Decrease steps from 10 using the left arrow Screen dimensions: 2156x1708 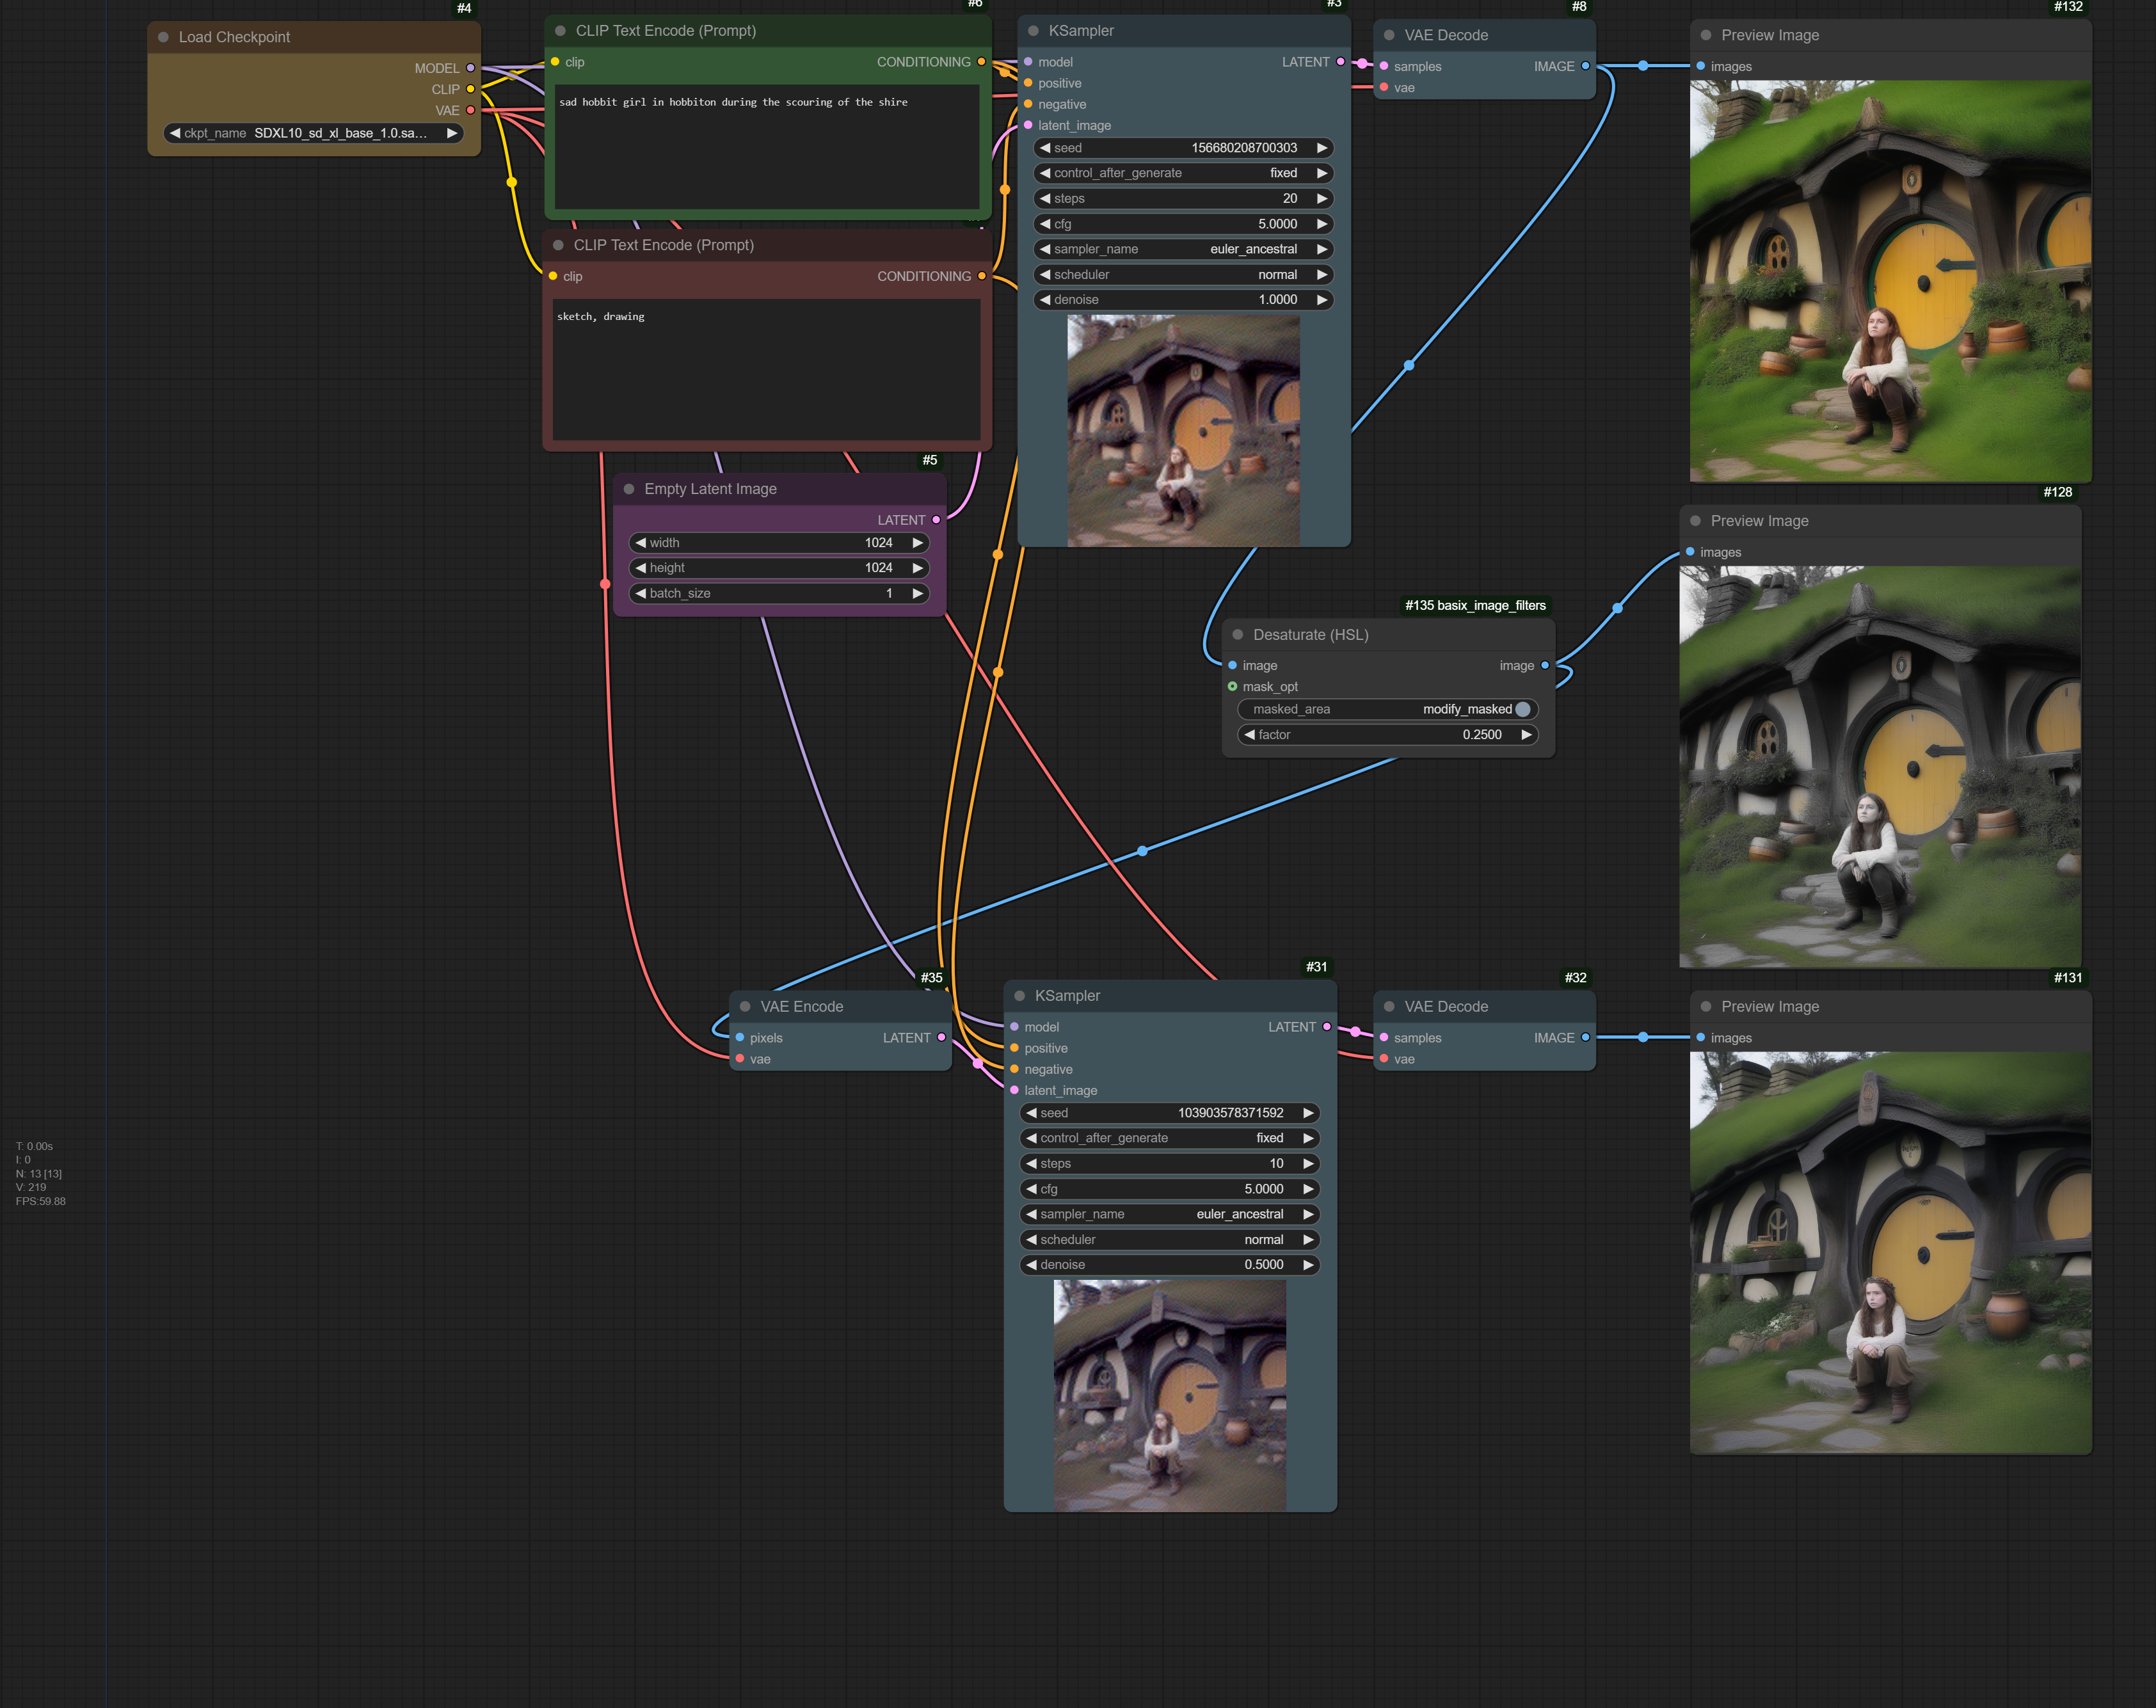pyautogui.click(x=1031, y=1163)
